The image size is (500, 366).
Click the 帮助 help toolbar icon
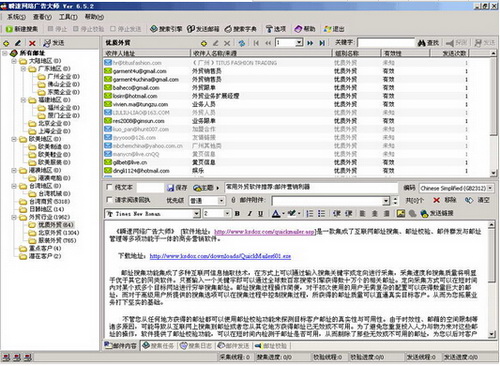click(x=304, y=29)
